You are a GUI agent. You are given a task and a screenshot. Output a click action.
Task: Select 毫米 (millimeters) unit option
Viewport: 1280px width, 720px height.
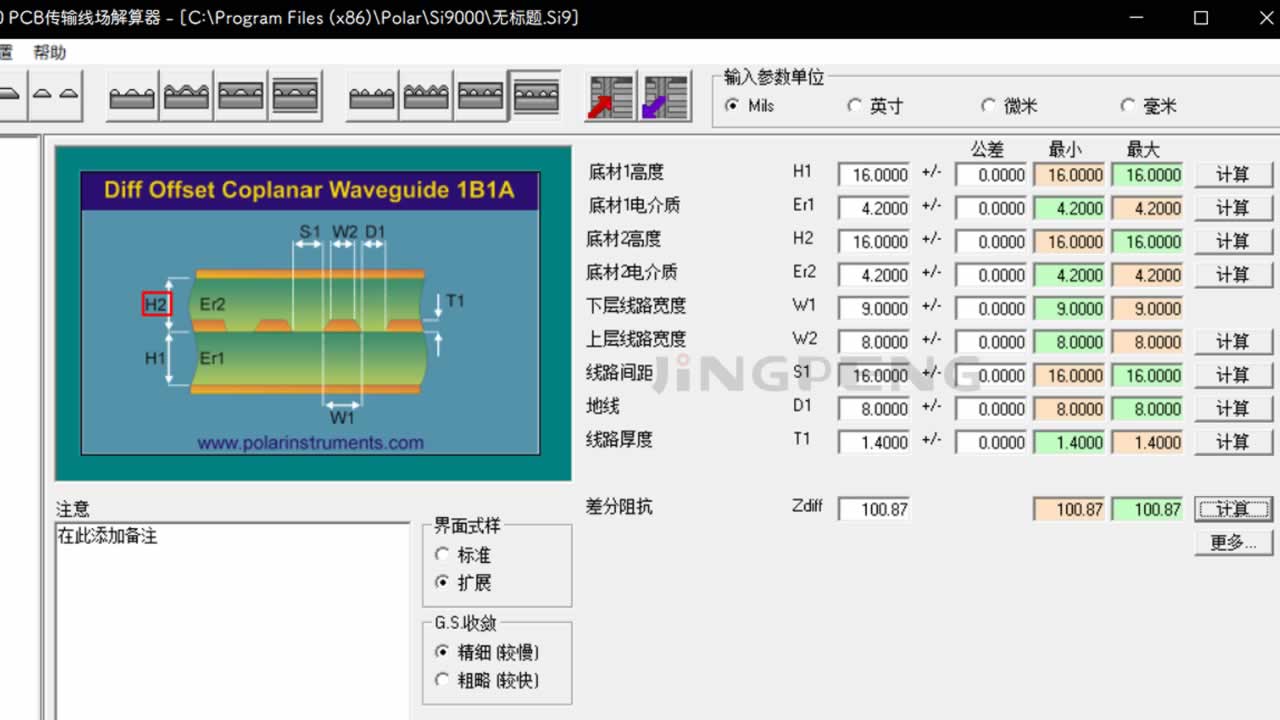1148,105
